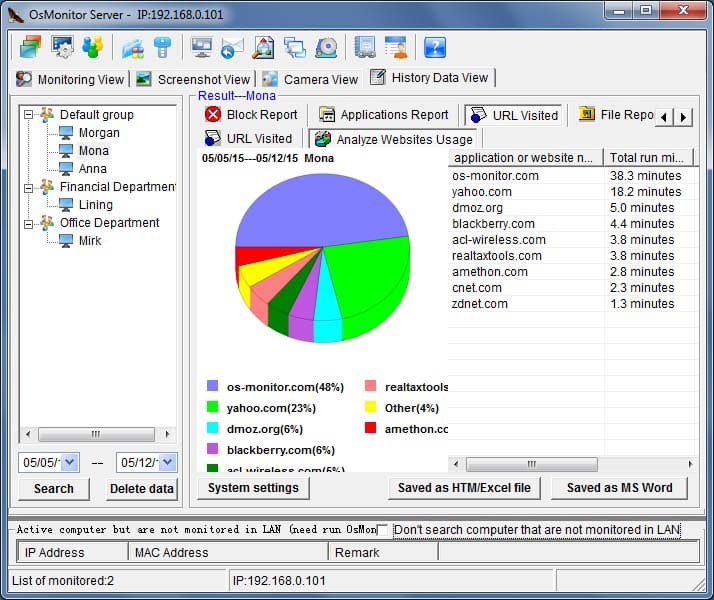Click the colored user group toolbar icon

point(92,46)
